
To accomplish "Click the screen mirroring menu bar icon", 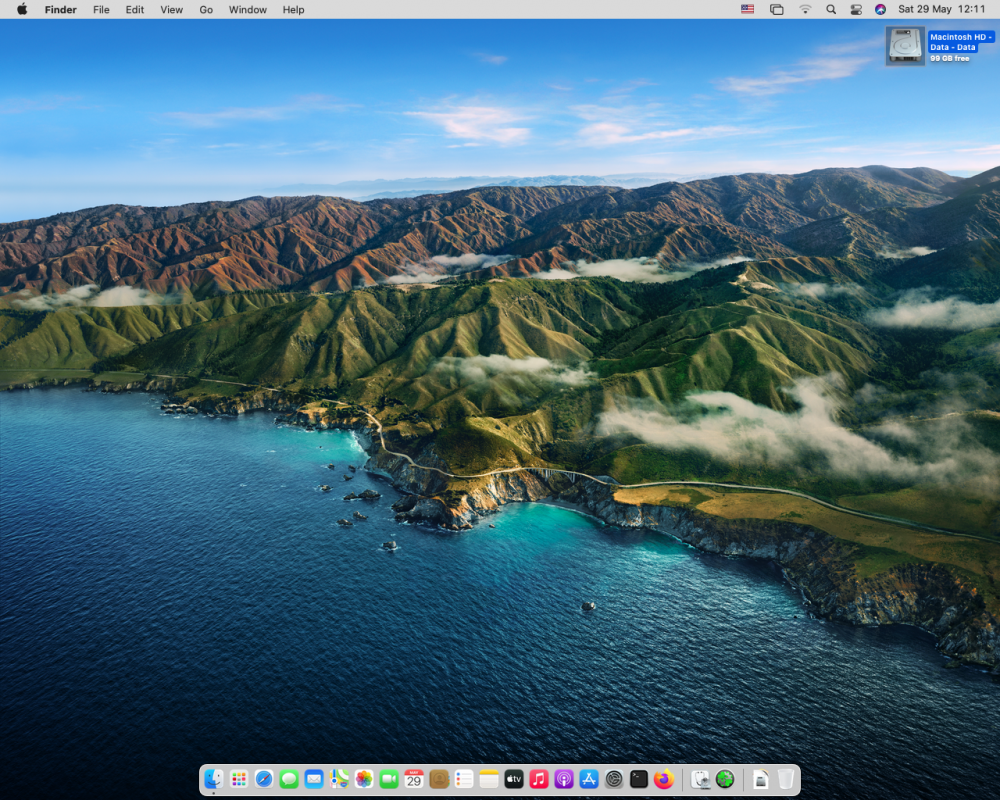I will coord(776,10).
